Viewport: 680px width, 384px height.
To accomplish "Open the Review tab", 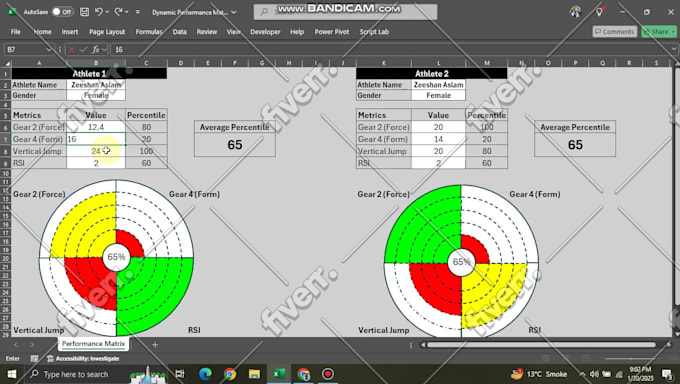I will (x=207, y=32).
